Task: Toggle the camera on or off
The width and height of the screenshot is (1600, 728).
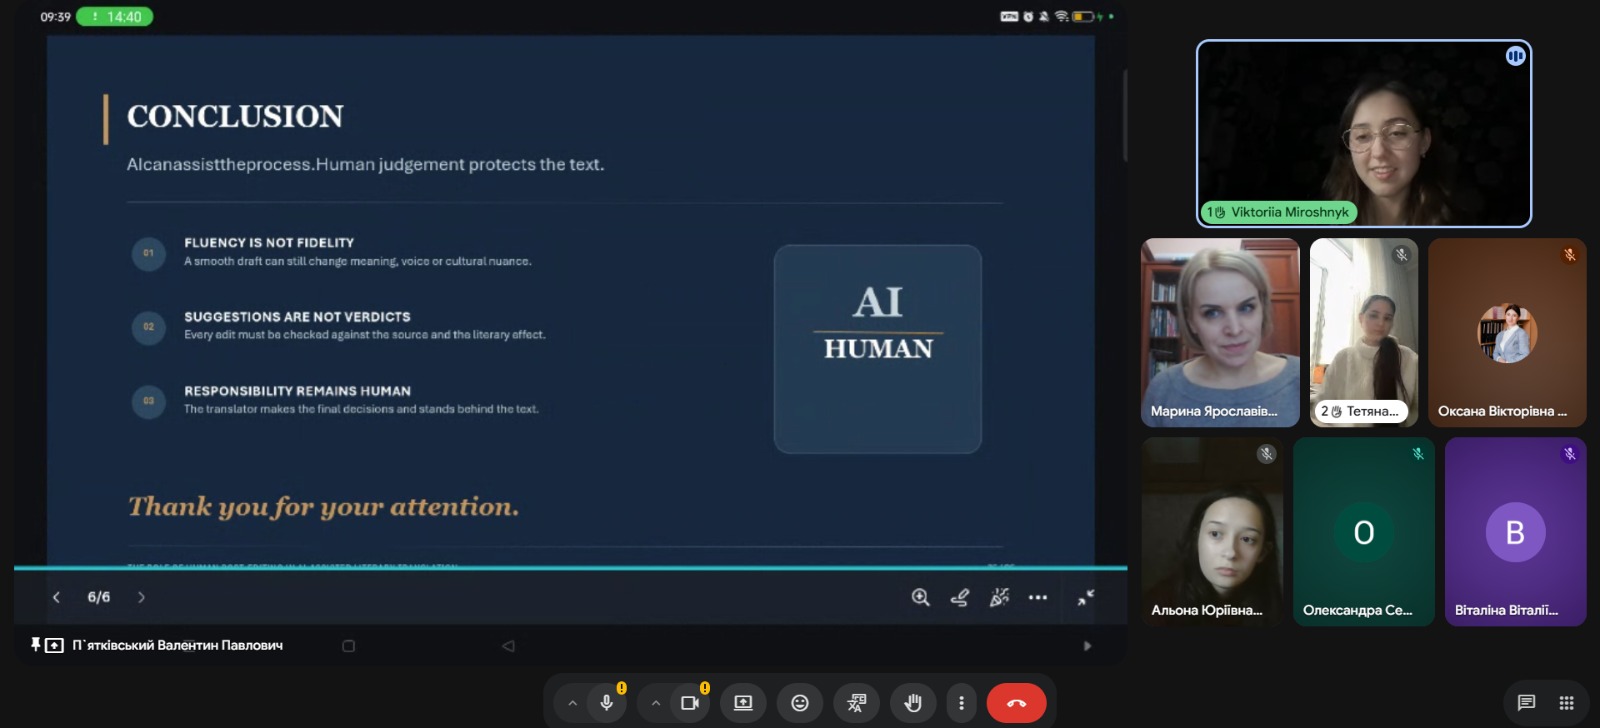Action: point(690,703)
